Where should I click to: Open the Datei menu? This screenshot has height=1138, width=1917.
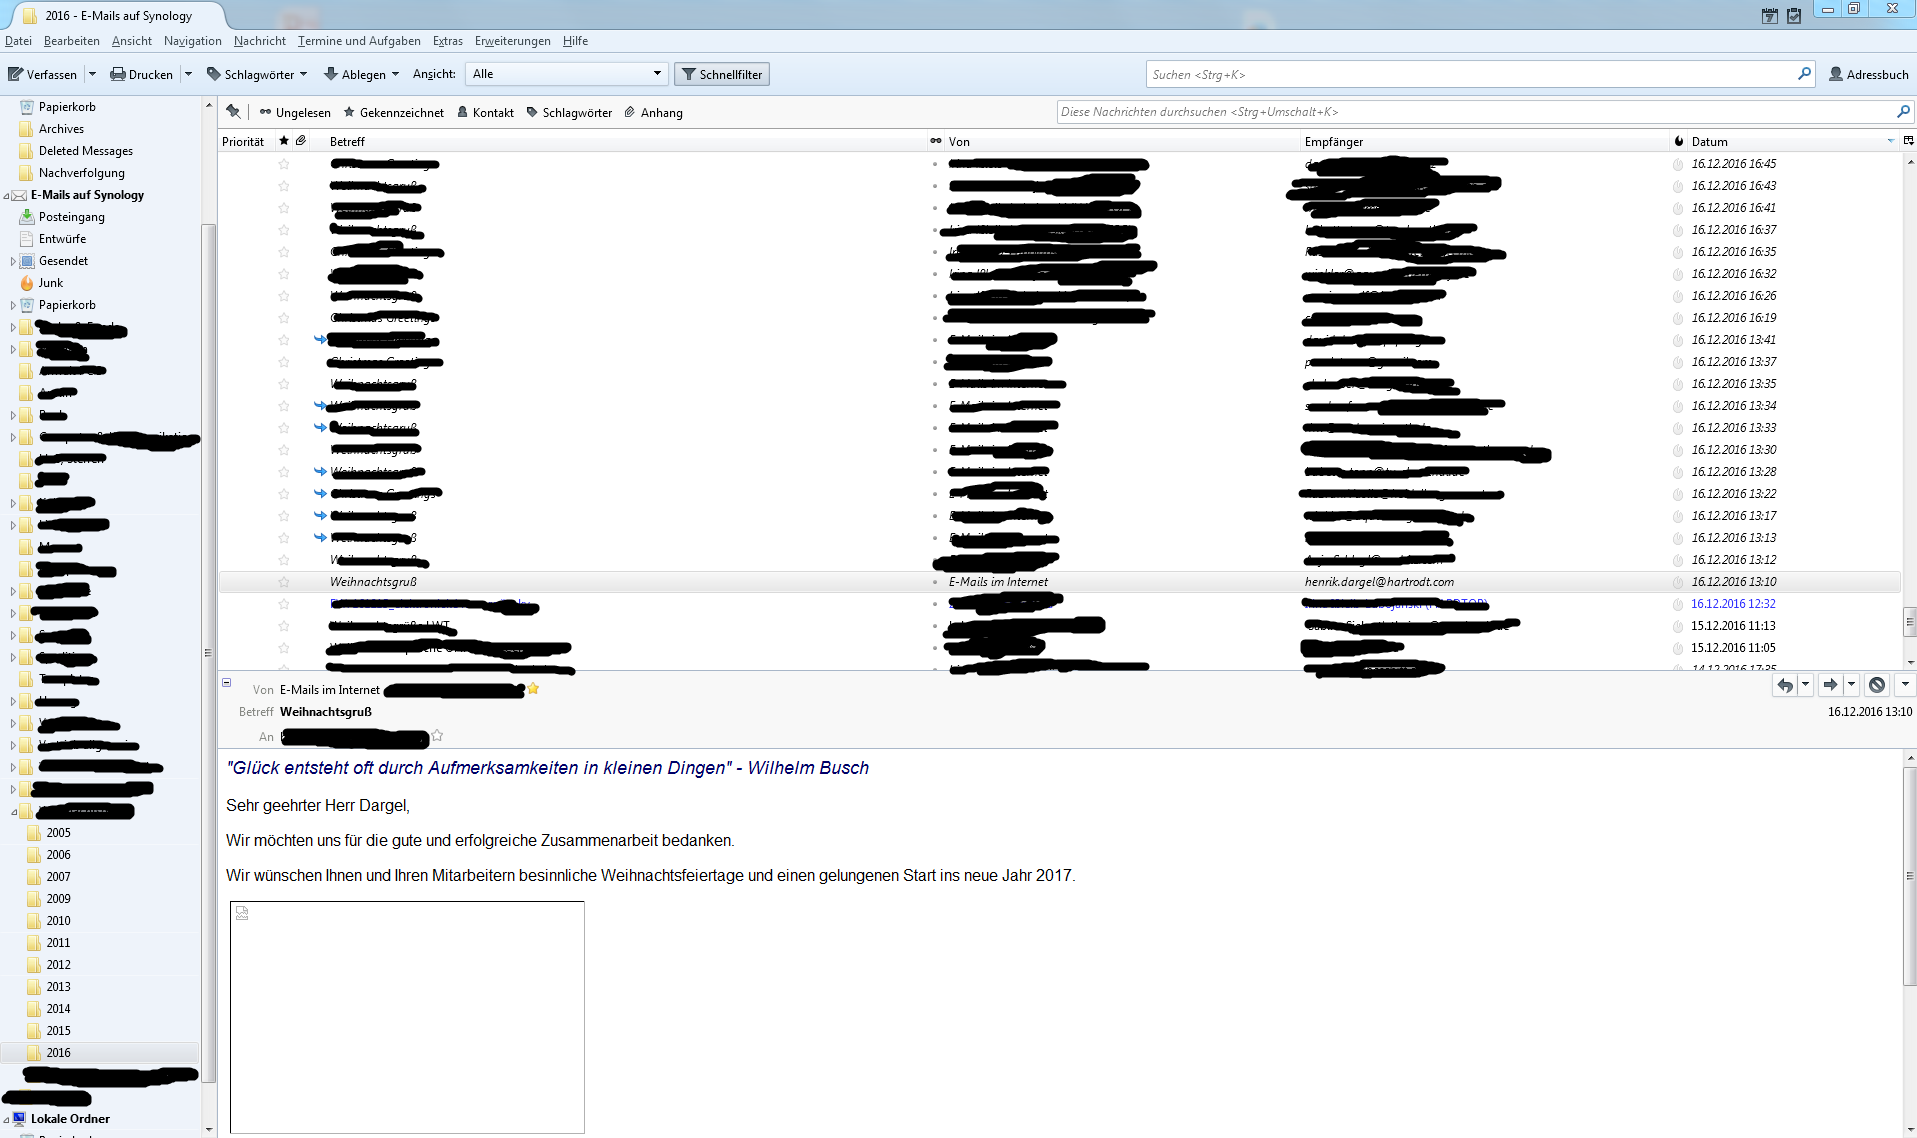tap(18, 41)
